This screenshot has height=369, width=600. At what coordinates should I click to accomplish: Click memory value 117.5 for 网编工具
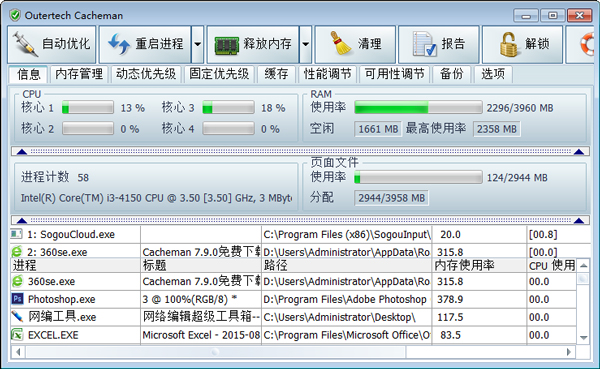click(450, 317)
